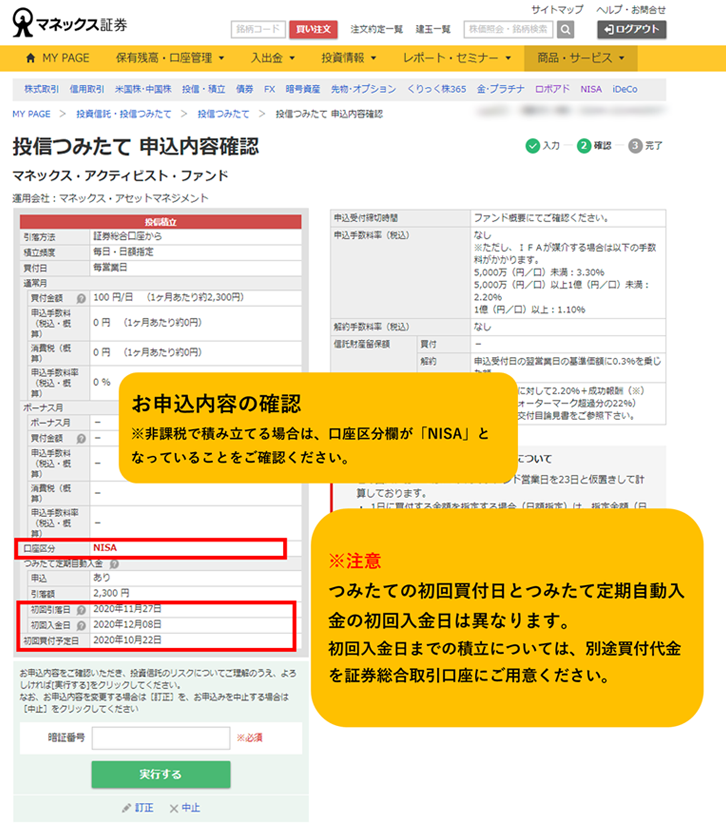Expand レポート・セミナー dropdown menu
Image resolution: width=726 pixels, height=834 pixels.
(456, 58)
